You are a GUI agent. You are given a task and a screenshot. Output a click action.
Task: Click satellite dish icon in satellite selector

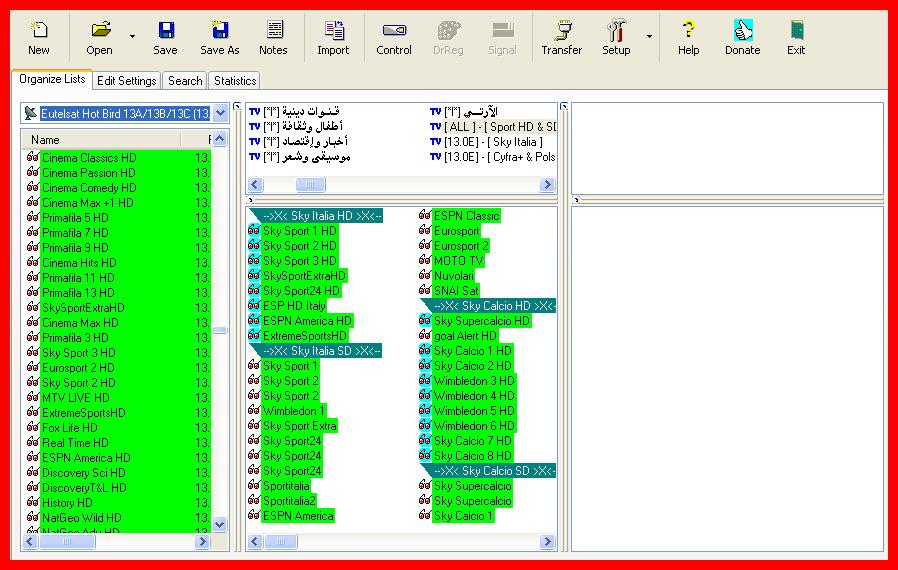31,113
